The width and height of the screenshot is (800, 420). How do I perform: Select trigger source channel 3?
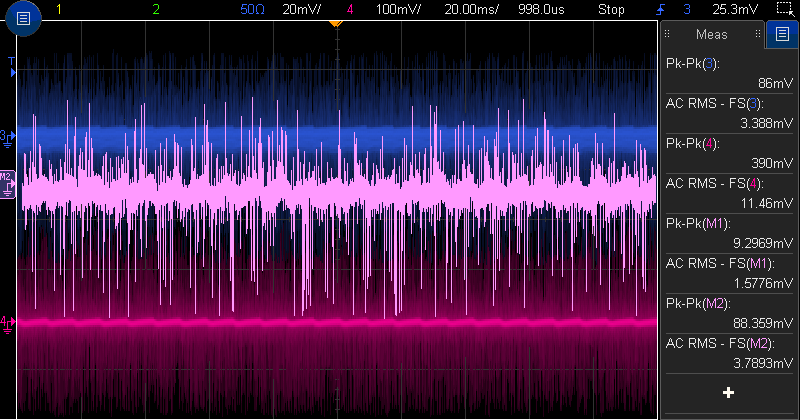687,9
